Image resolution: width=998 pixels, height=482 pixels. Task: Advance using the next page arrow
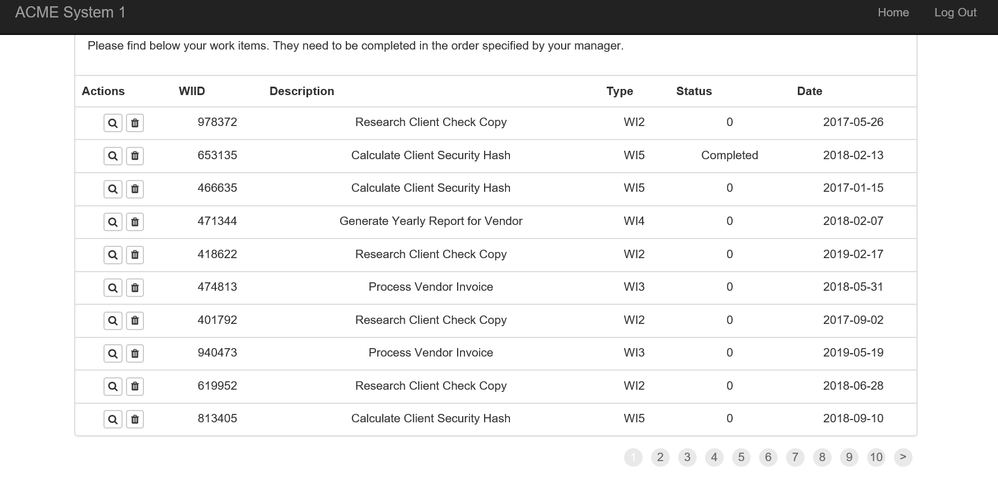point(903,457)
